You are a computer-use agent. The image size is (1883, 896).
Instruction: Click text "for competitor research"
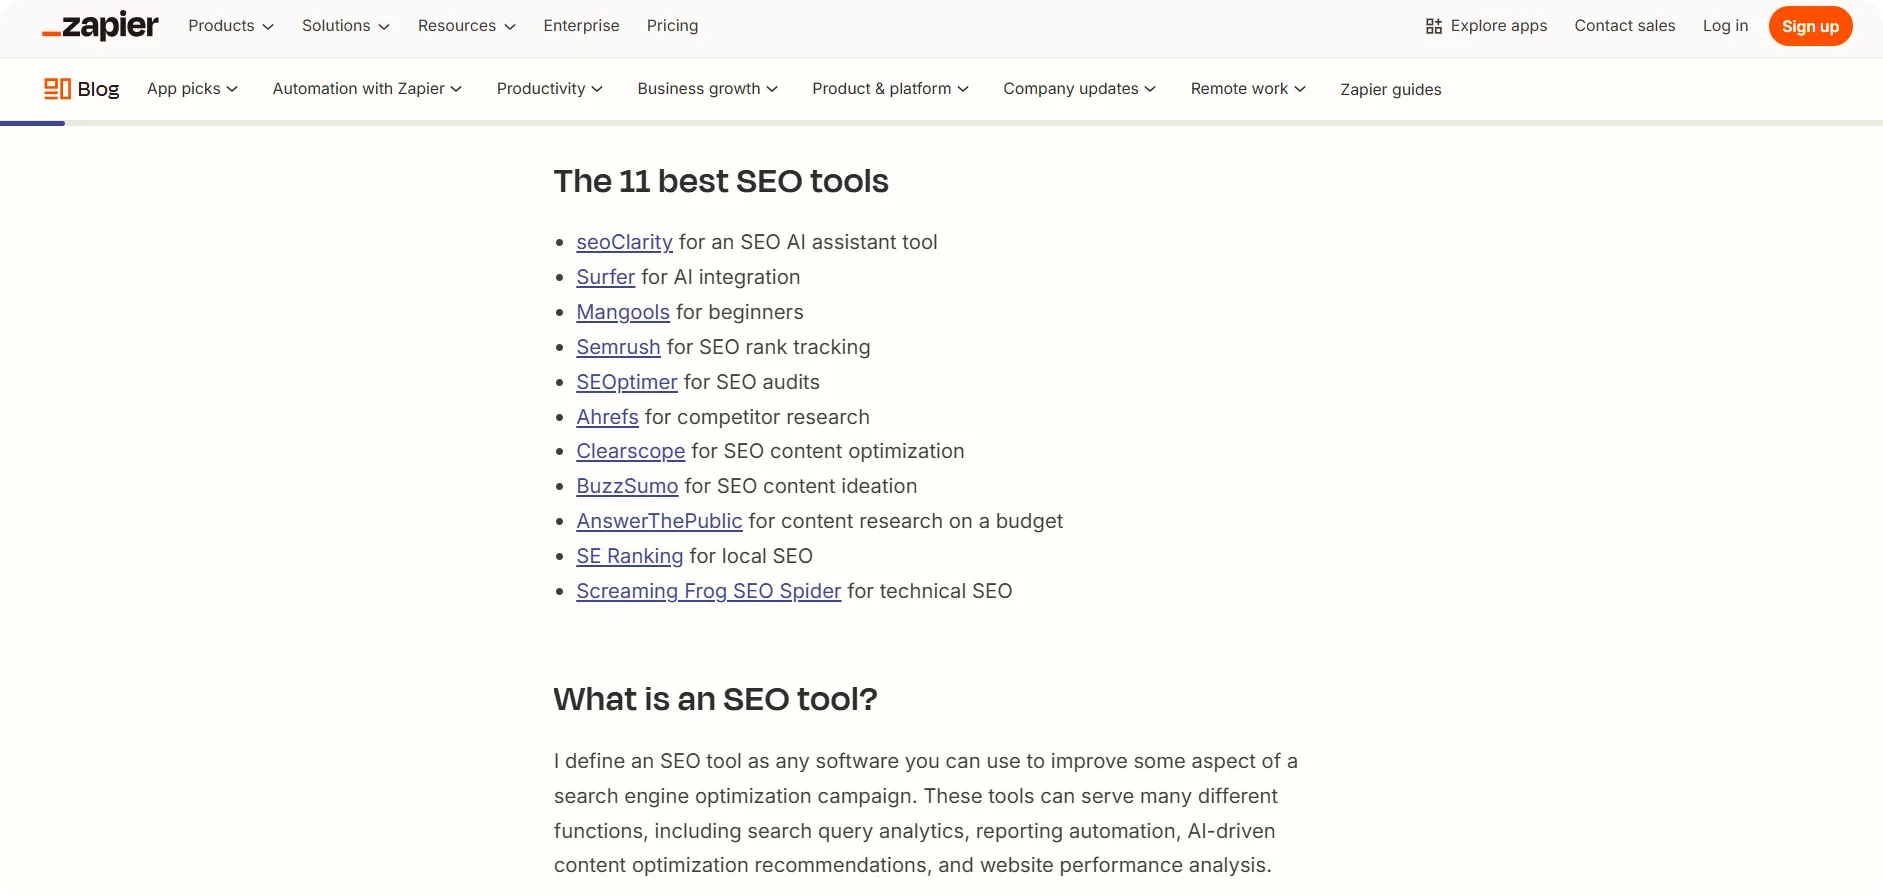click(x=757, y=417)
